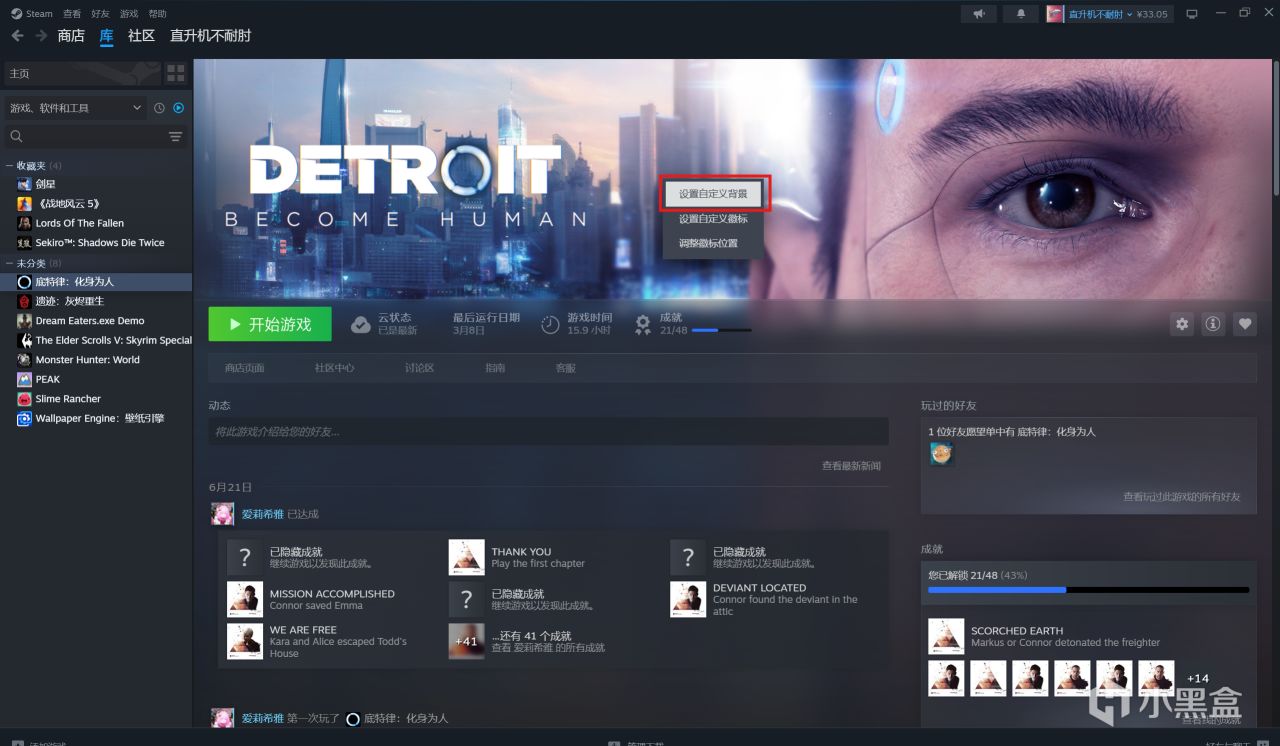Switch library to grid collections view
Image resolution: width=1280 pixels, height=746 pixels.
click(x=176, y=73)
